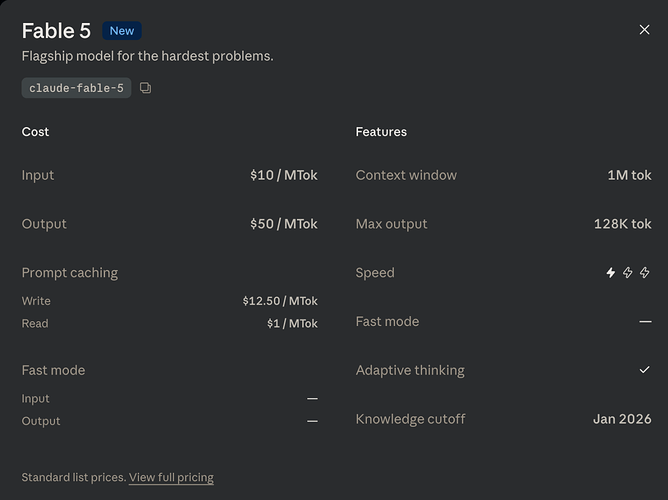Click the Fast mode input cost dash
Screen dimensions: 668x500
click(312, 399)
